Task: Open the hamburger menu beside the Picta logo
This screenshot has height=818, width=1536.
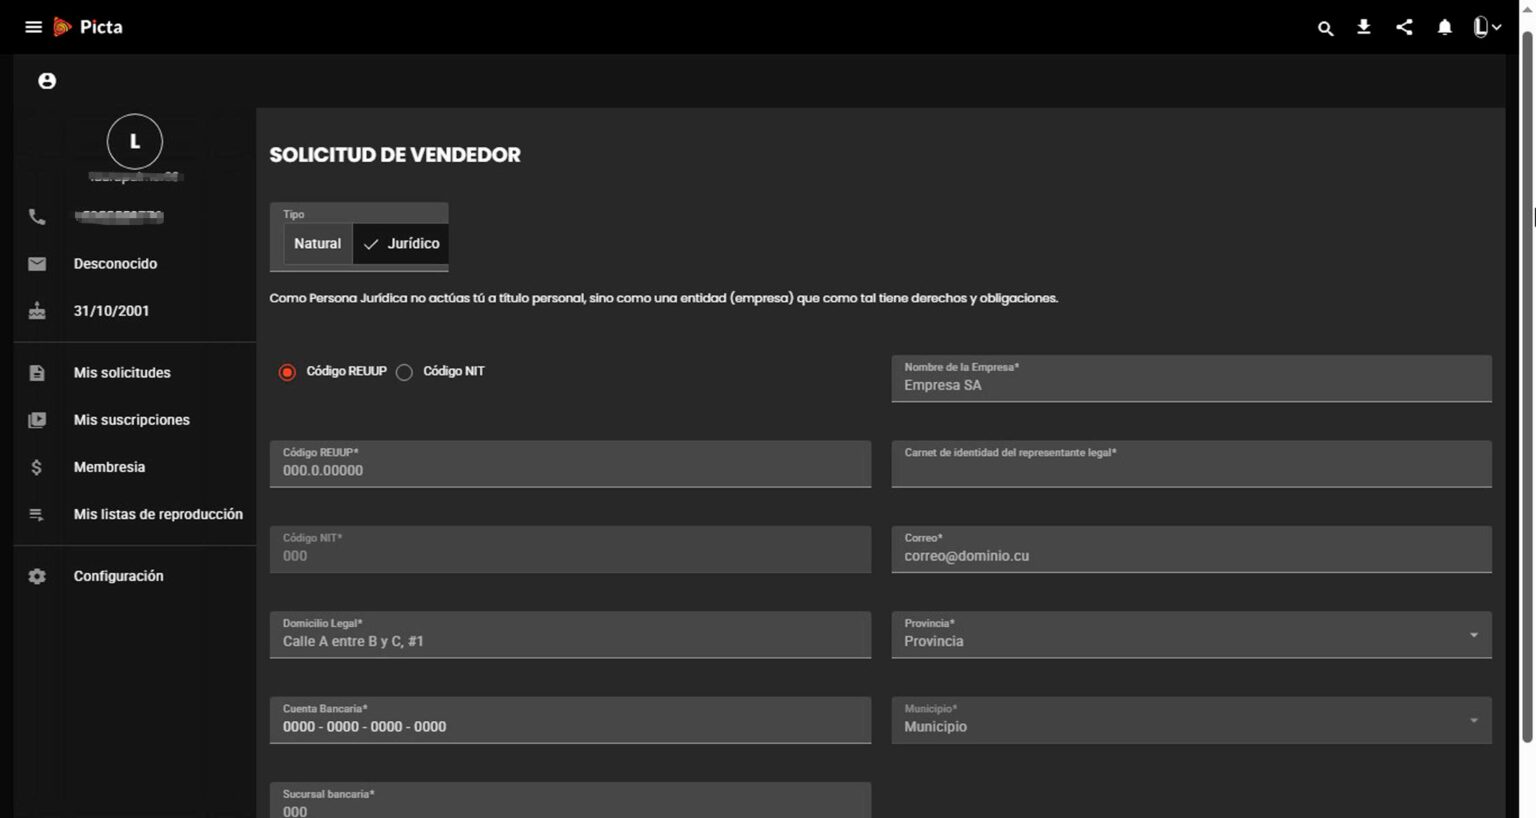Action: tap(33, 27)
